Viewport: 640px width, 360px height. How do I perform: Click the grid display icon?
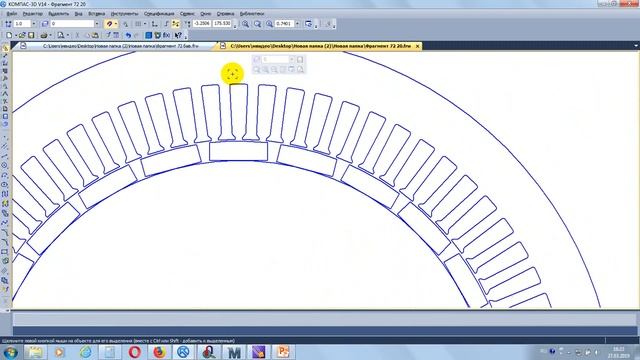138,24
